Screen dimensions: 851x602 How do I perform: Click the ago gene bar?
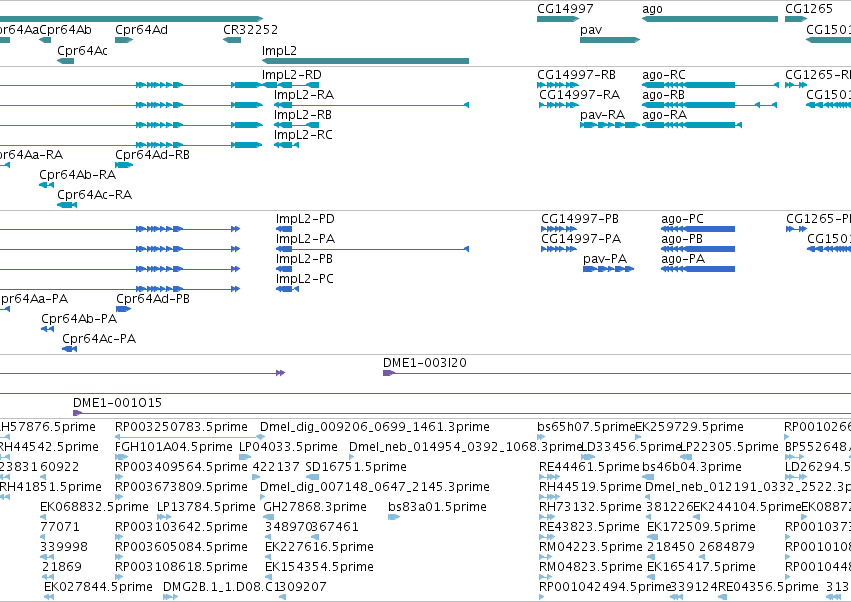point(710,19)
